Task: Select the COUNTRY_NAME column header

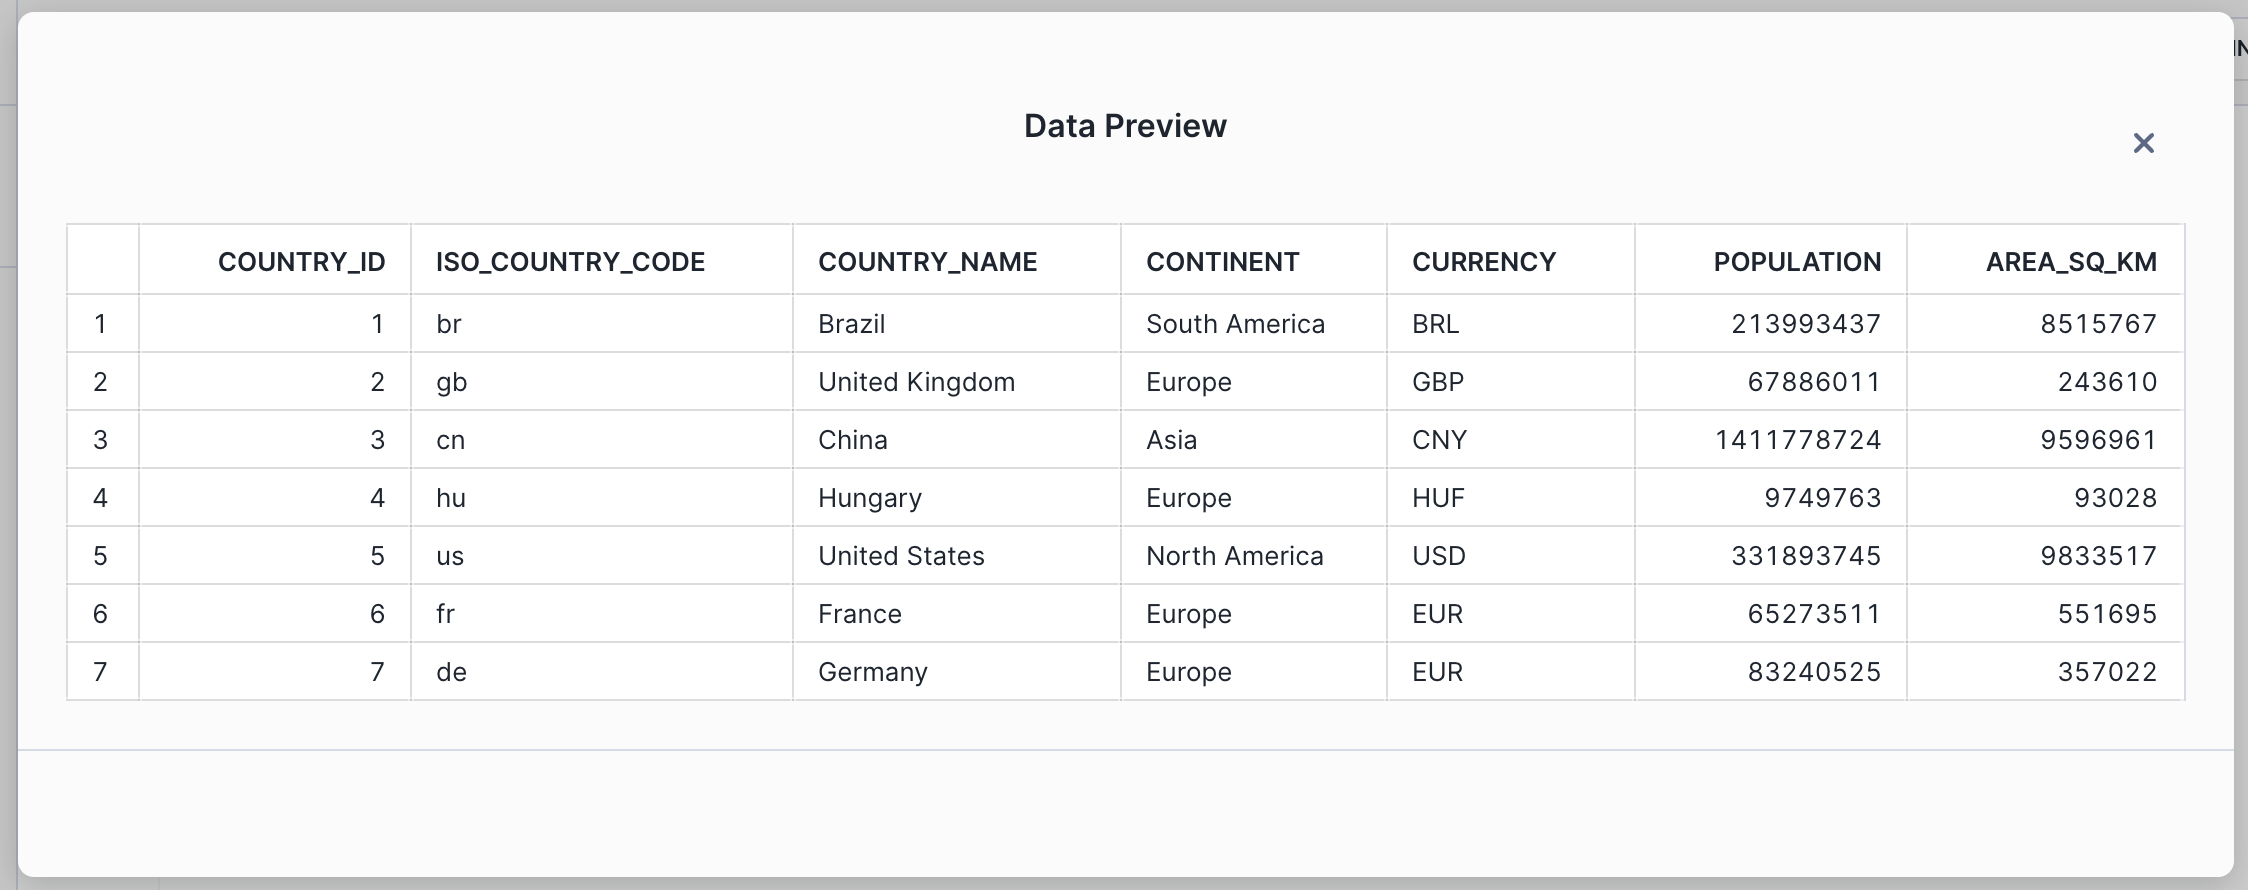Action: [927, 262]
